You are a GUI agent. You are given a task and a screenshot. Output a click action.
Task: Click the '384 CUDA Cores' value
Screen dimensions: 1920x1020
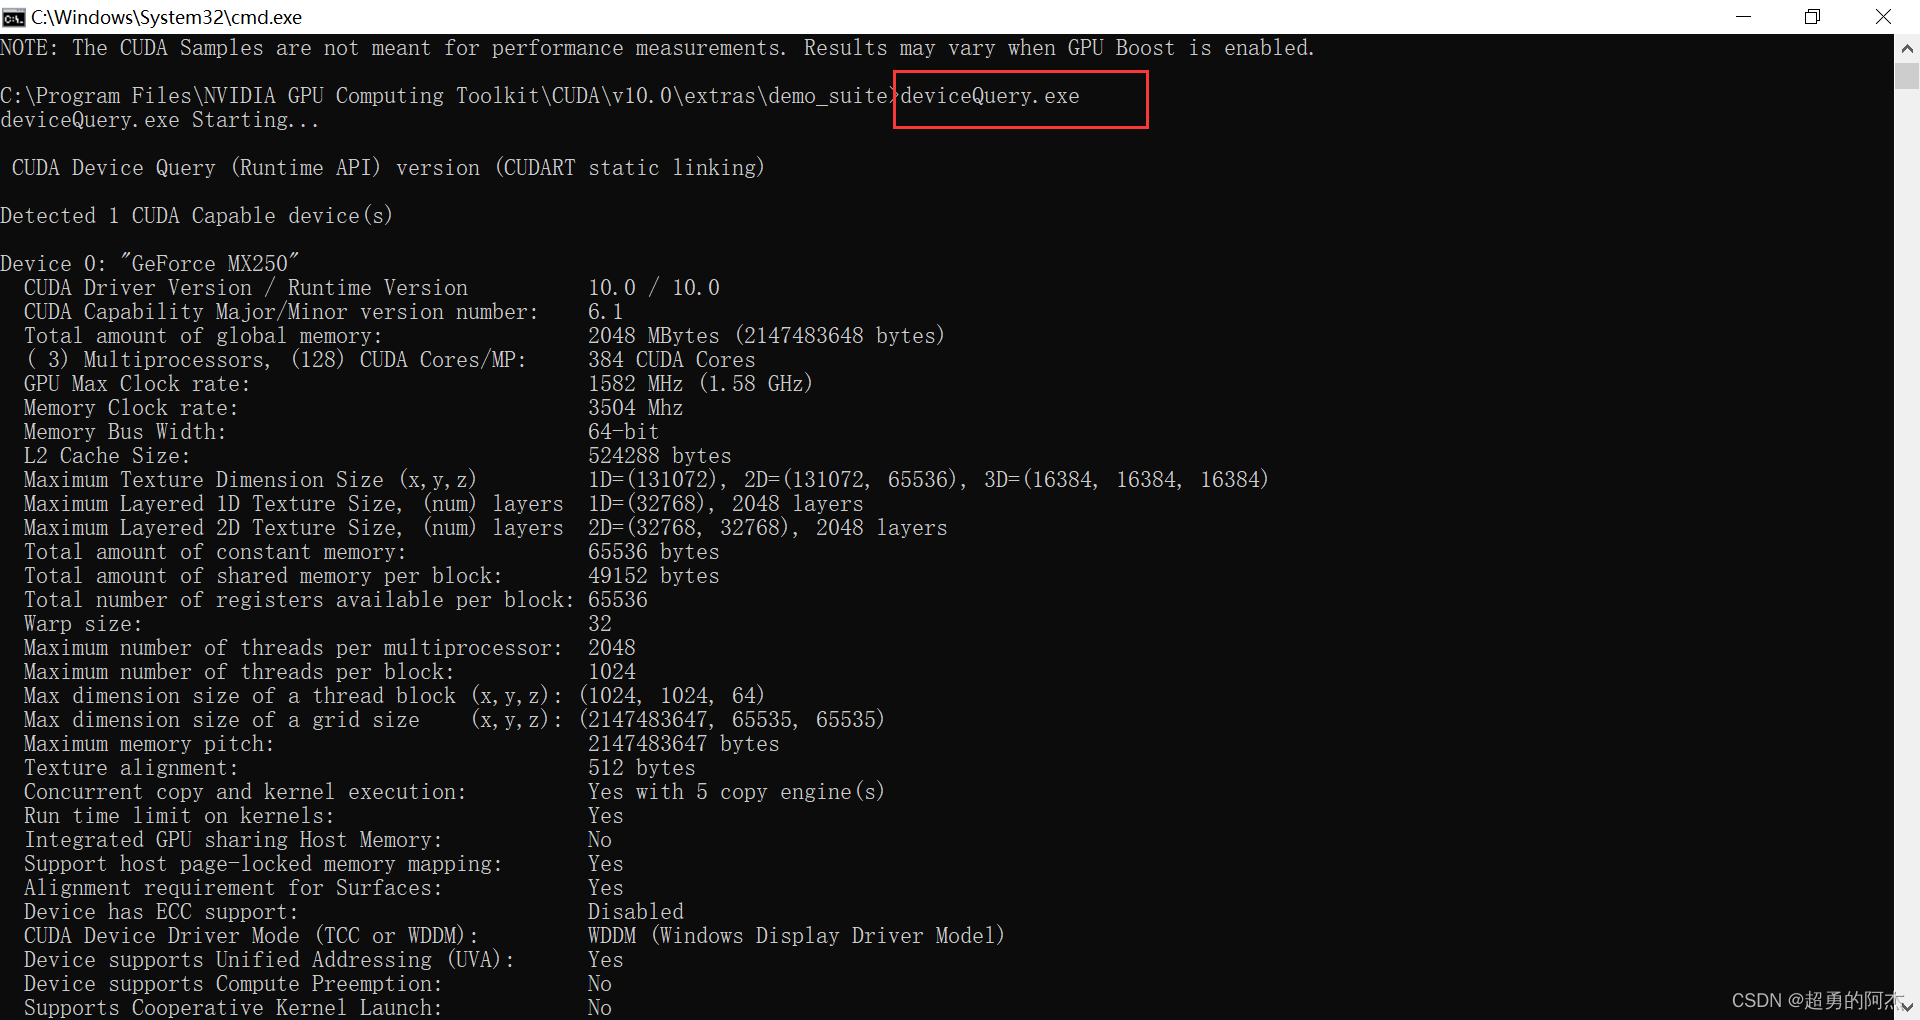coord(672,360)
